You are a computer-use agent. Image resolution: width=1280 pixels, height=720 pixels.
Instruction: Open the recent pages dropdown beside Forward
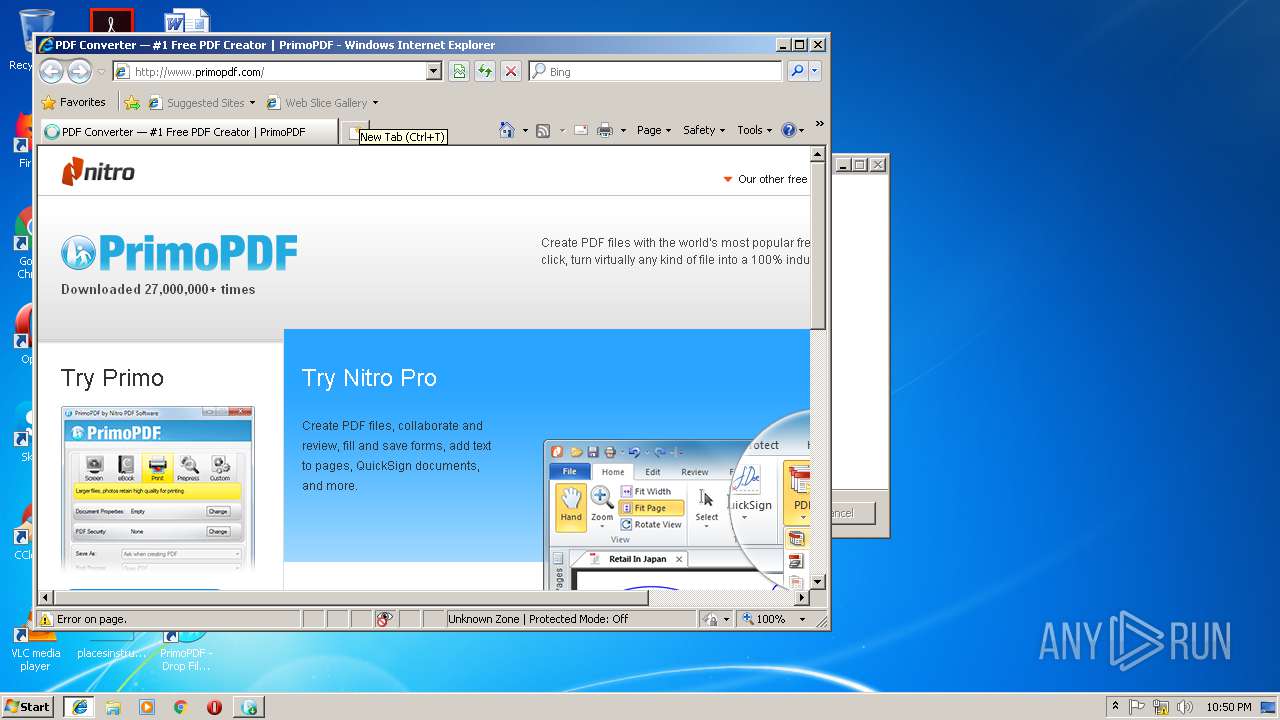(x=101, y=72)
